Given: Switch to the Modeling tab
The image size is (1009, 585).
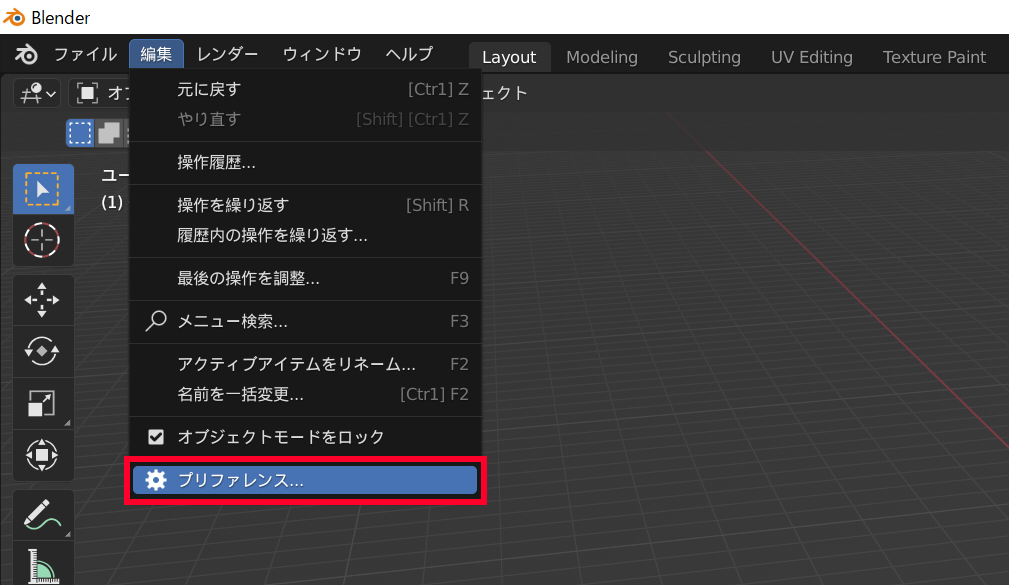Looking at the screenshot, I should 601,57.
